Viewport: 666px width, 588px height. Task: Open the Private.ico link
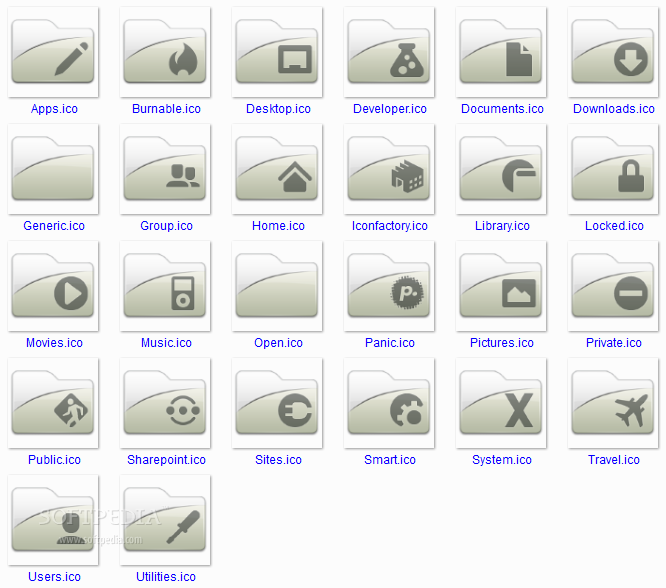[614, 343]
